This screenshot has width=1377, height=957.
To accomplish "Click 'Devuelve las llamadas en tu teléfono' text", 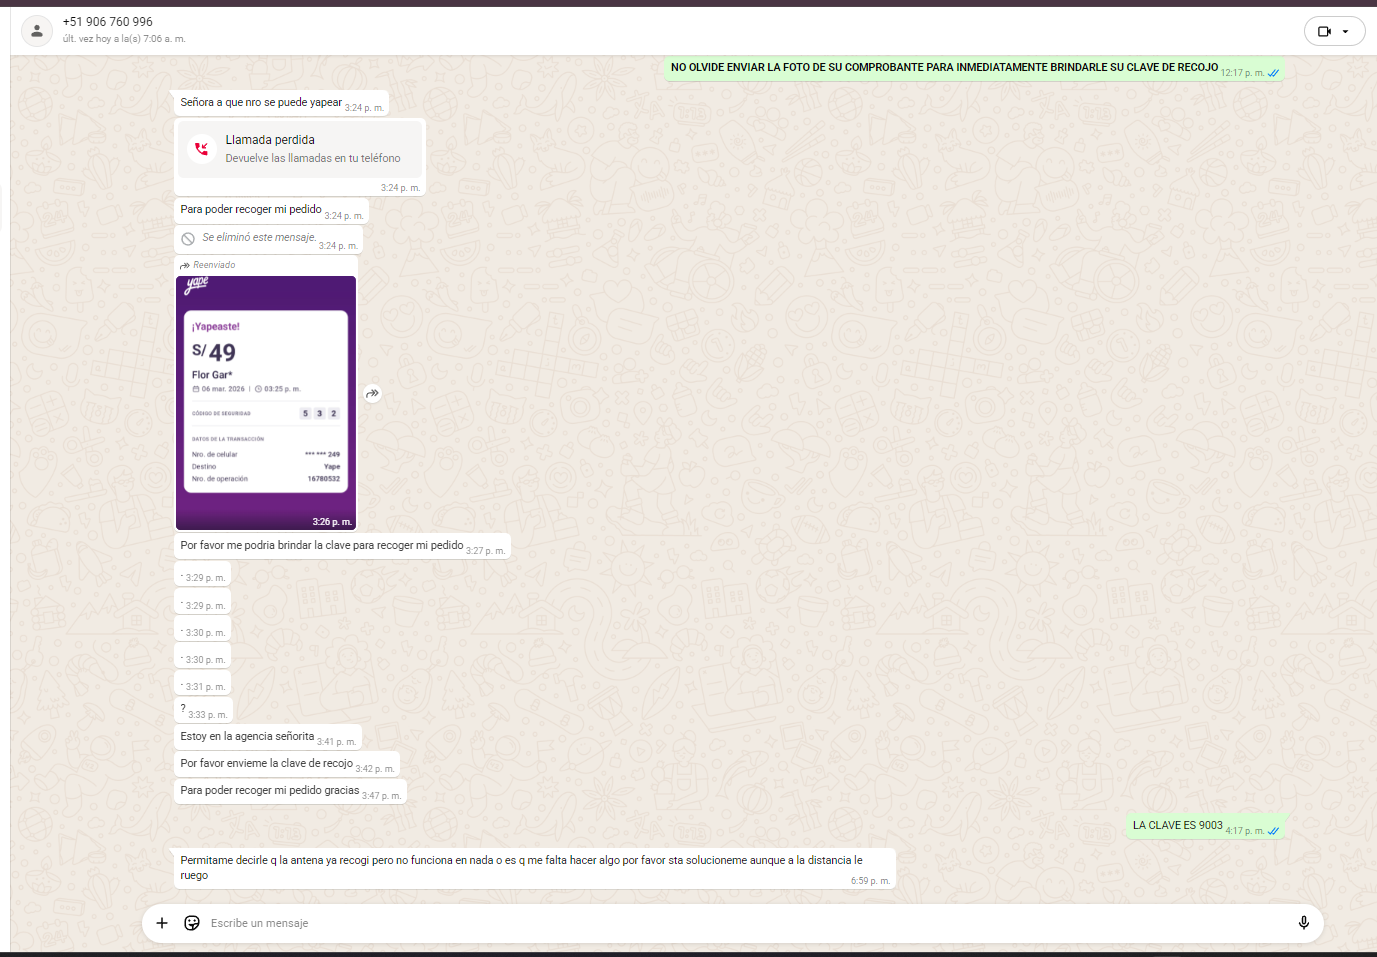I will click(312, 158).
